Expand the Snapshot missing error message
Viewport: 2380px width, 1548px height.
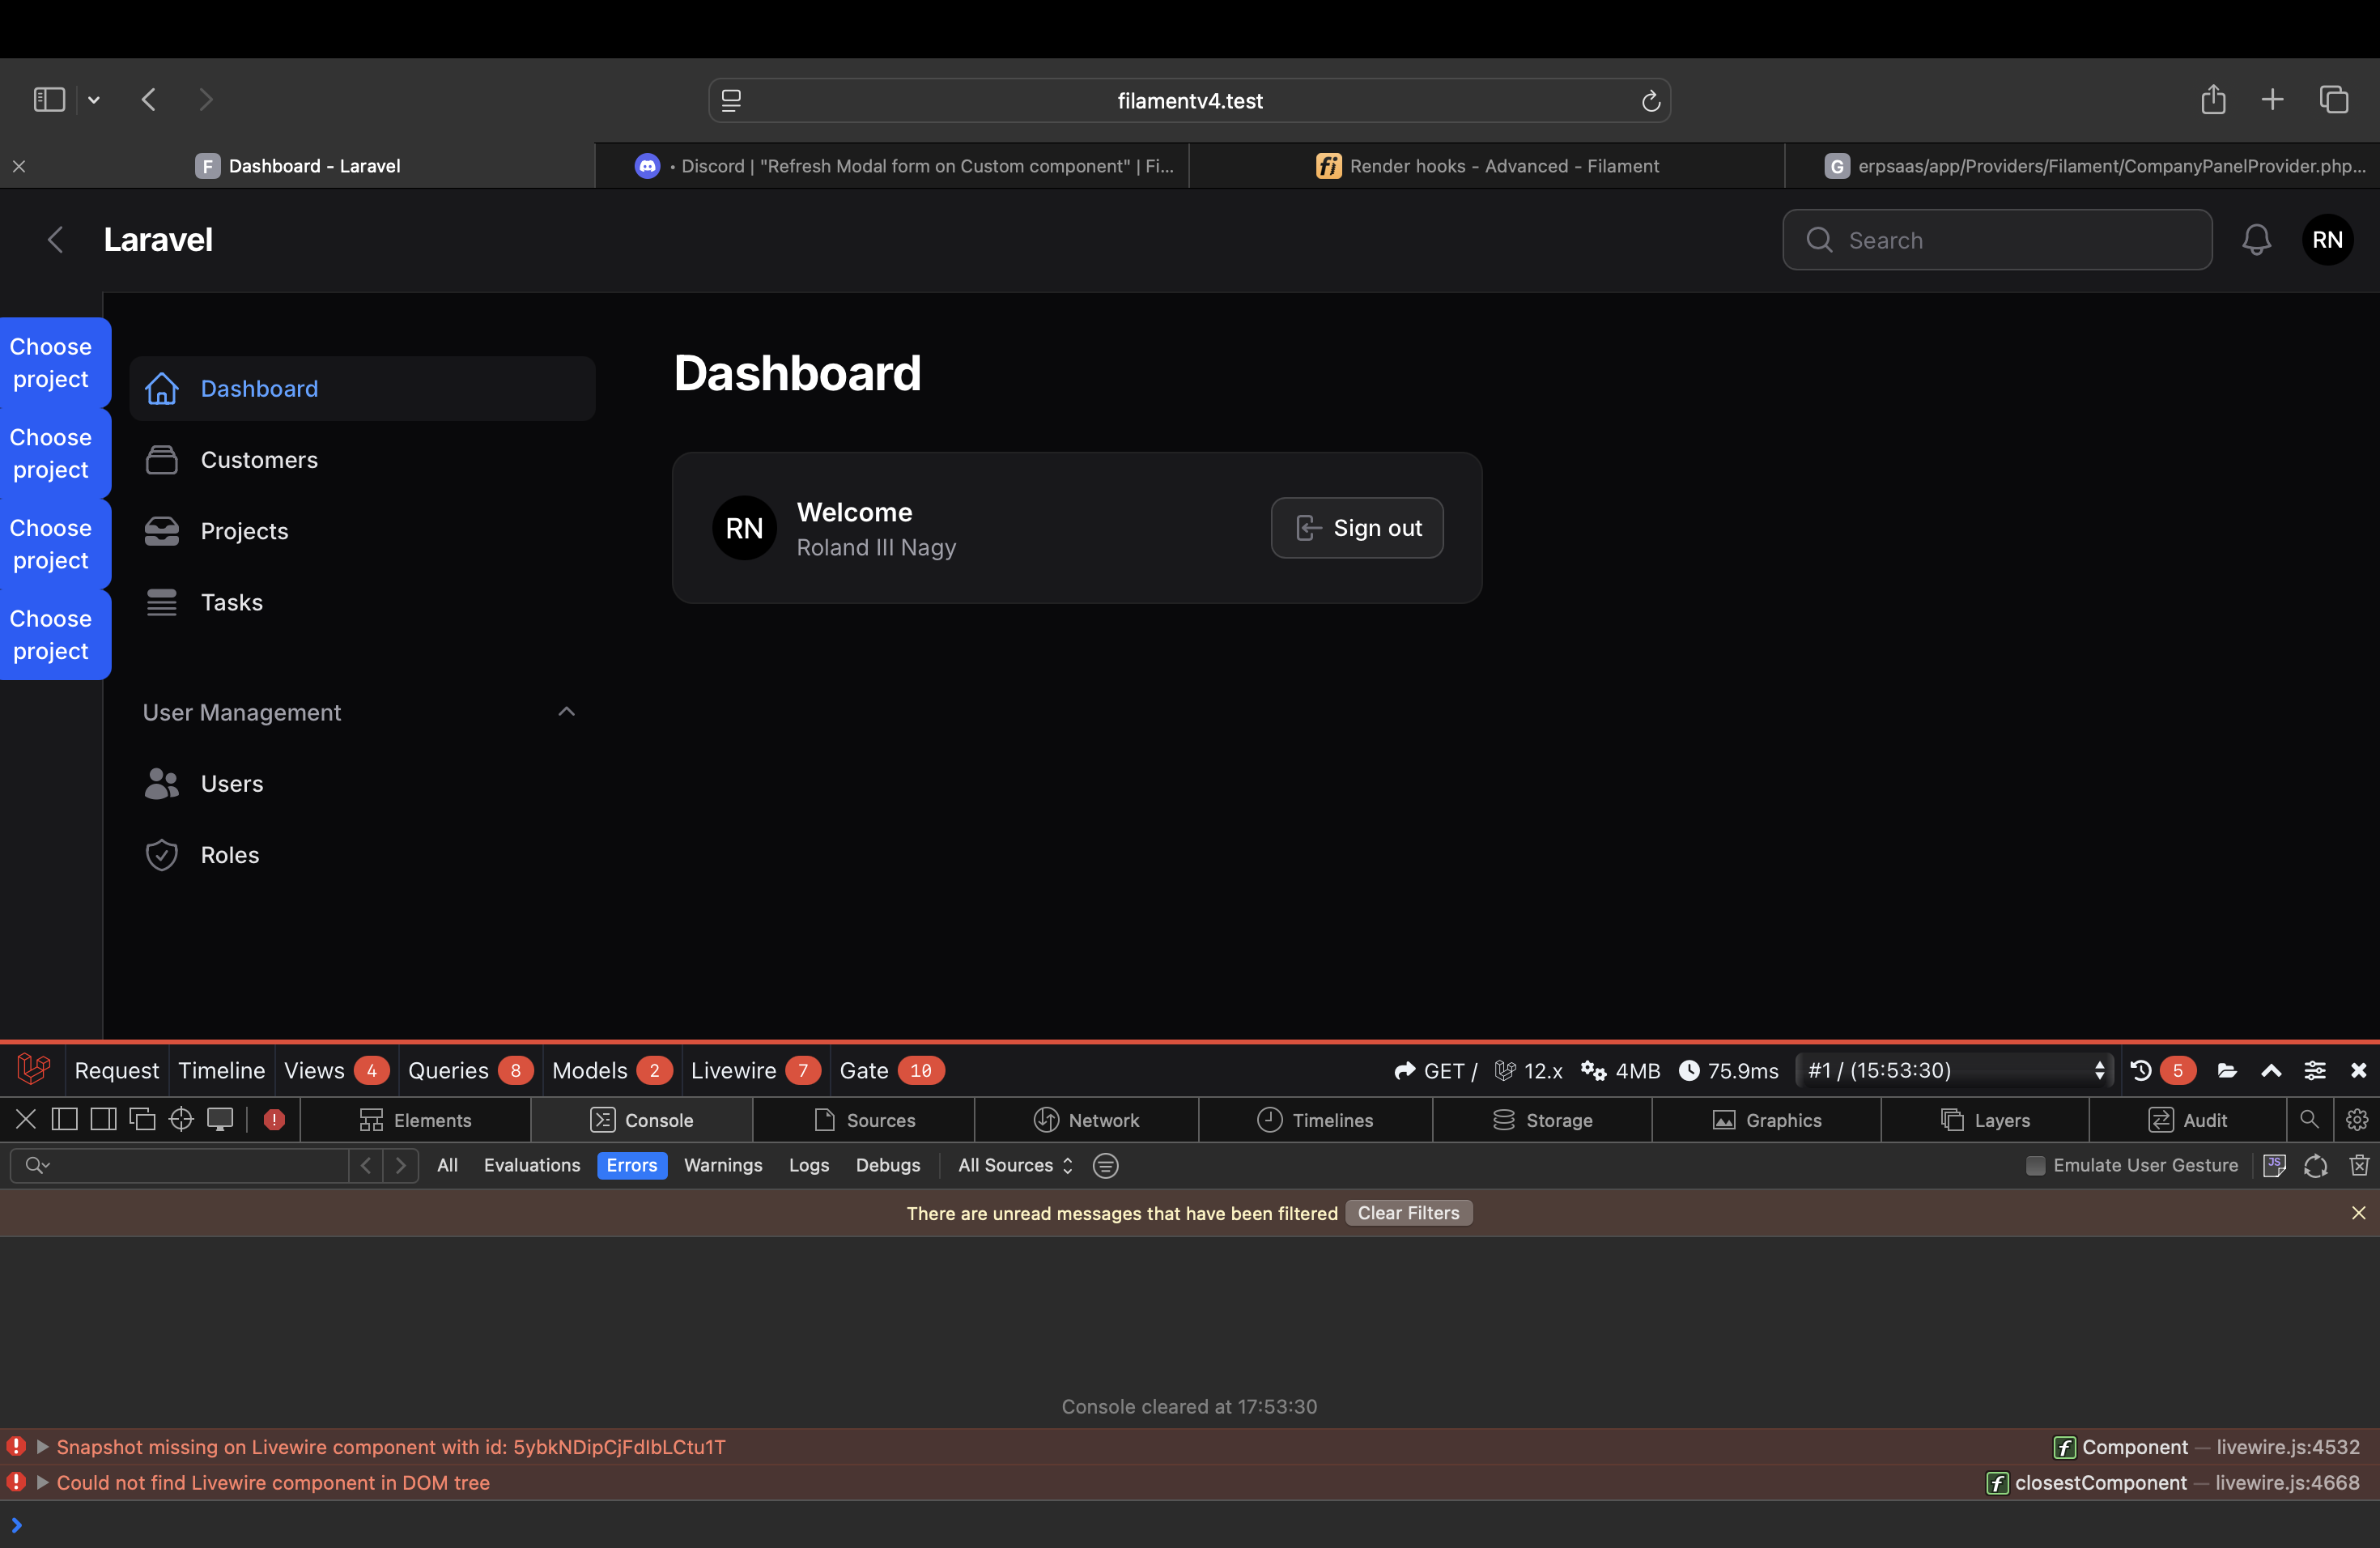43,1447
